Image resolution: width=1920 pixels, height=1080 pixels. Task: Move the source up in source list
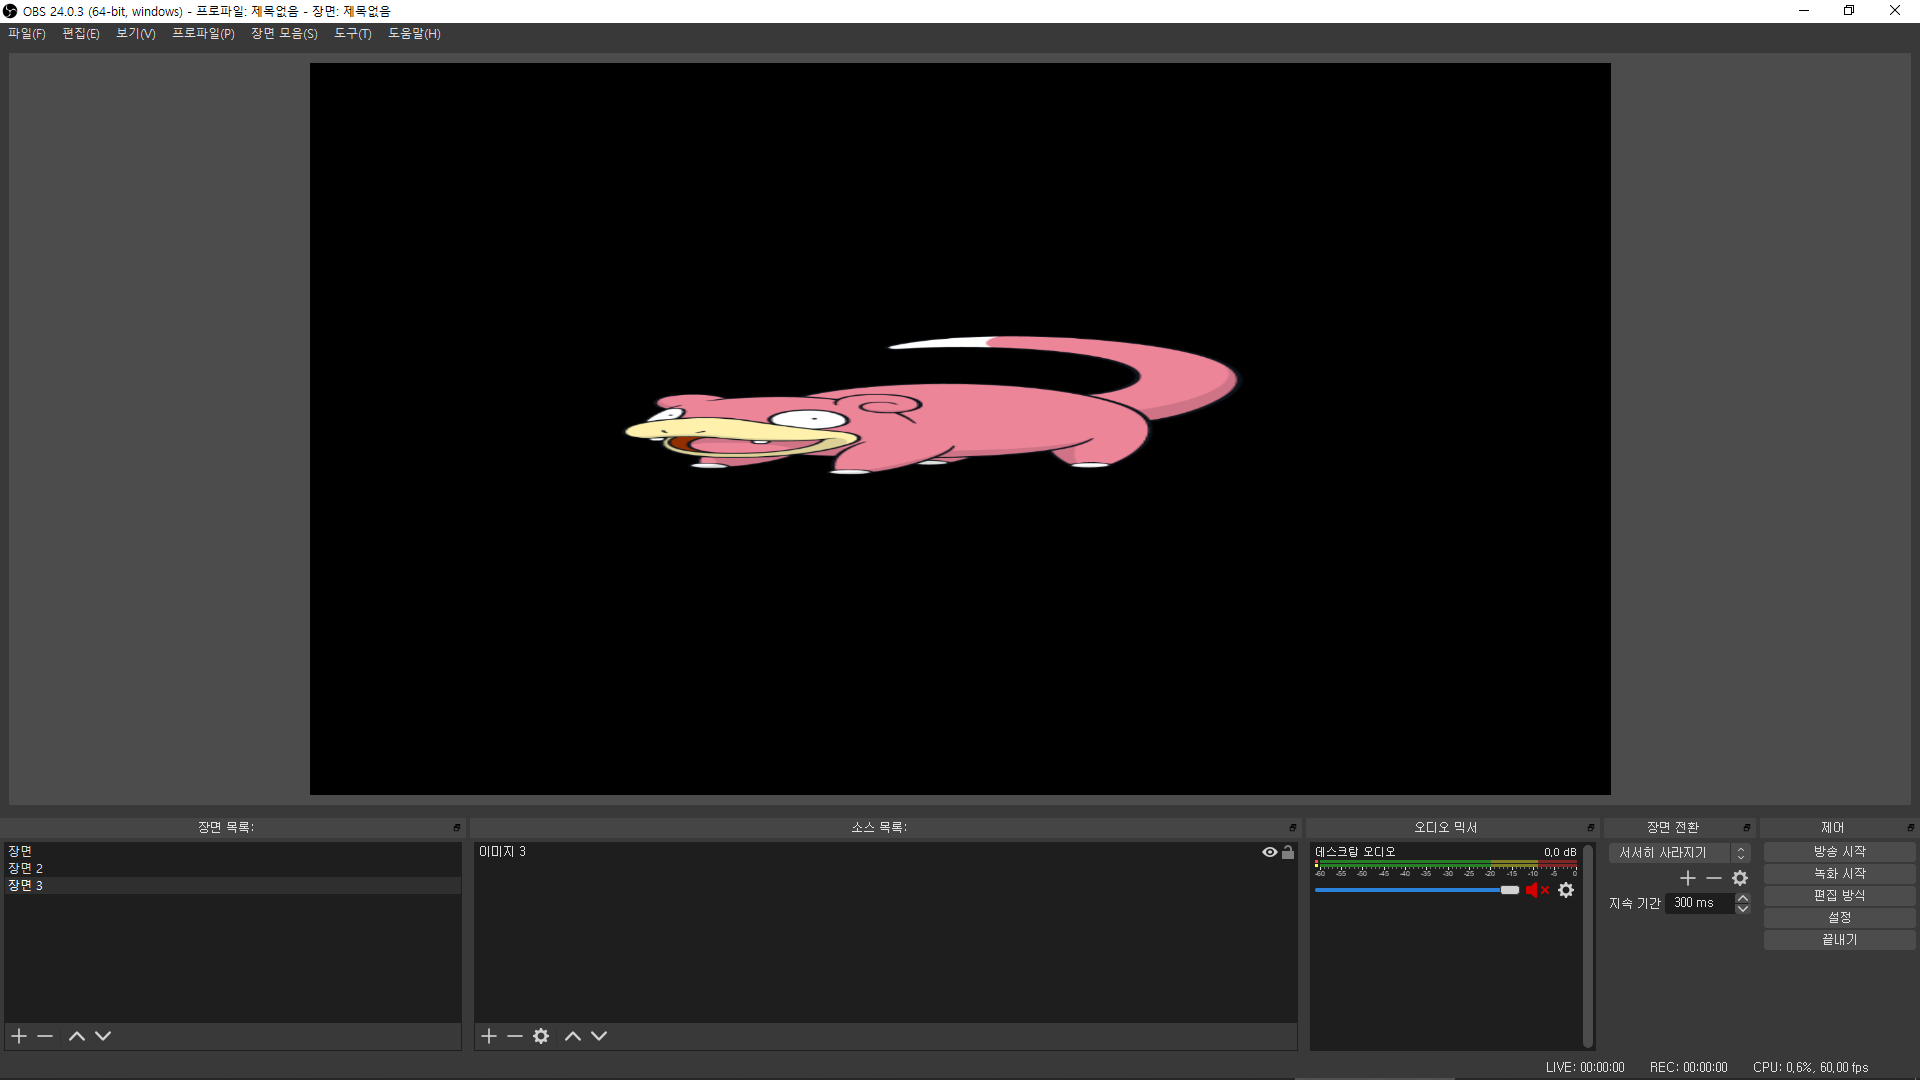pyautogui.click(x=573, y=1036)
